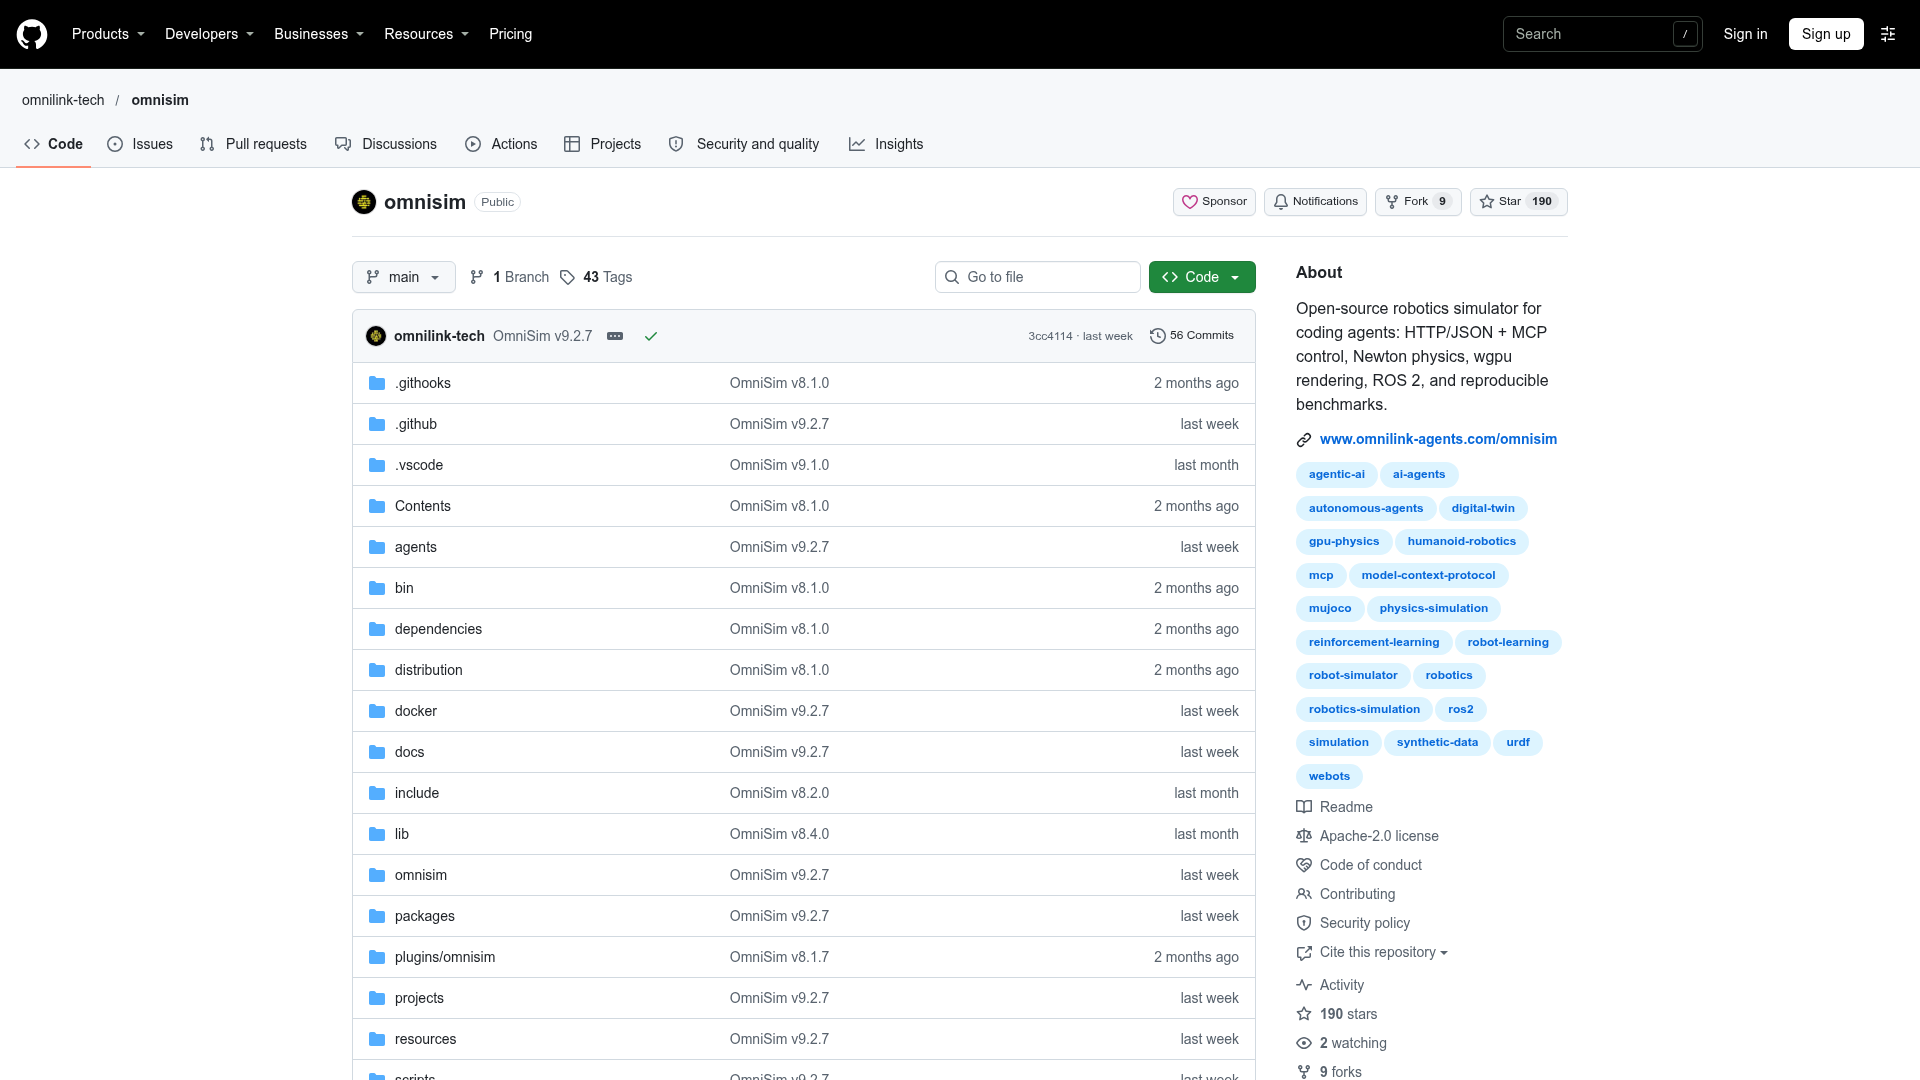This screenshot has width=1920, height=1080.
Task: View the green check status of latest commit
Action: [651, 336]
